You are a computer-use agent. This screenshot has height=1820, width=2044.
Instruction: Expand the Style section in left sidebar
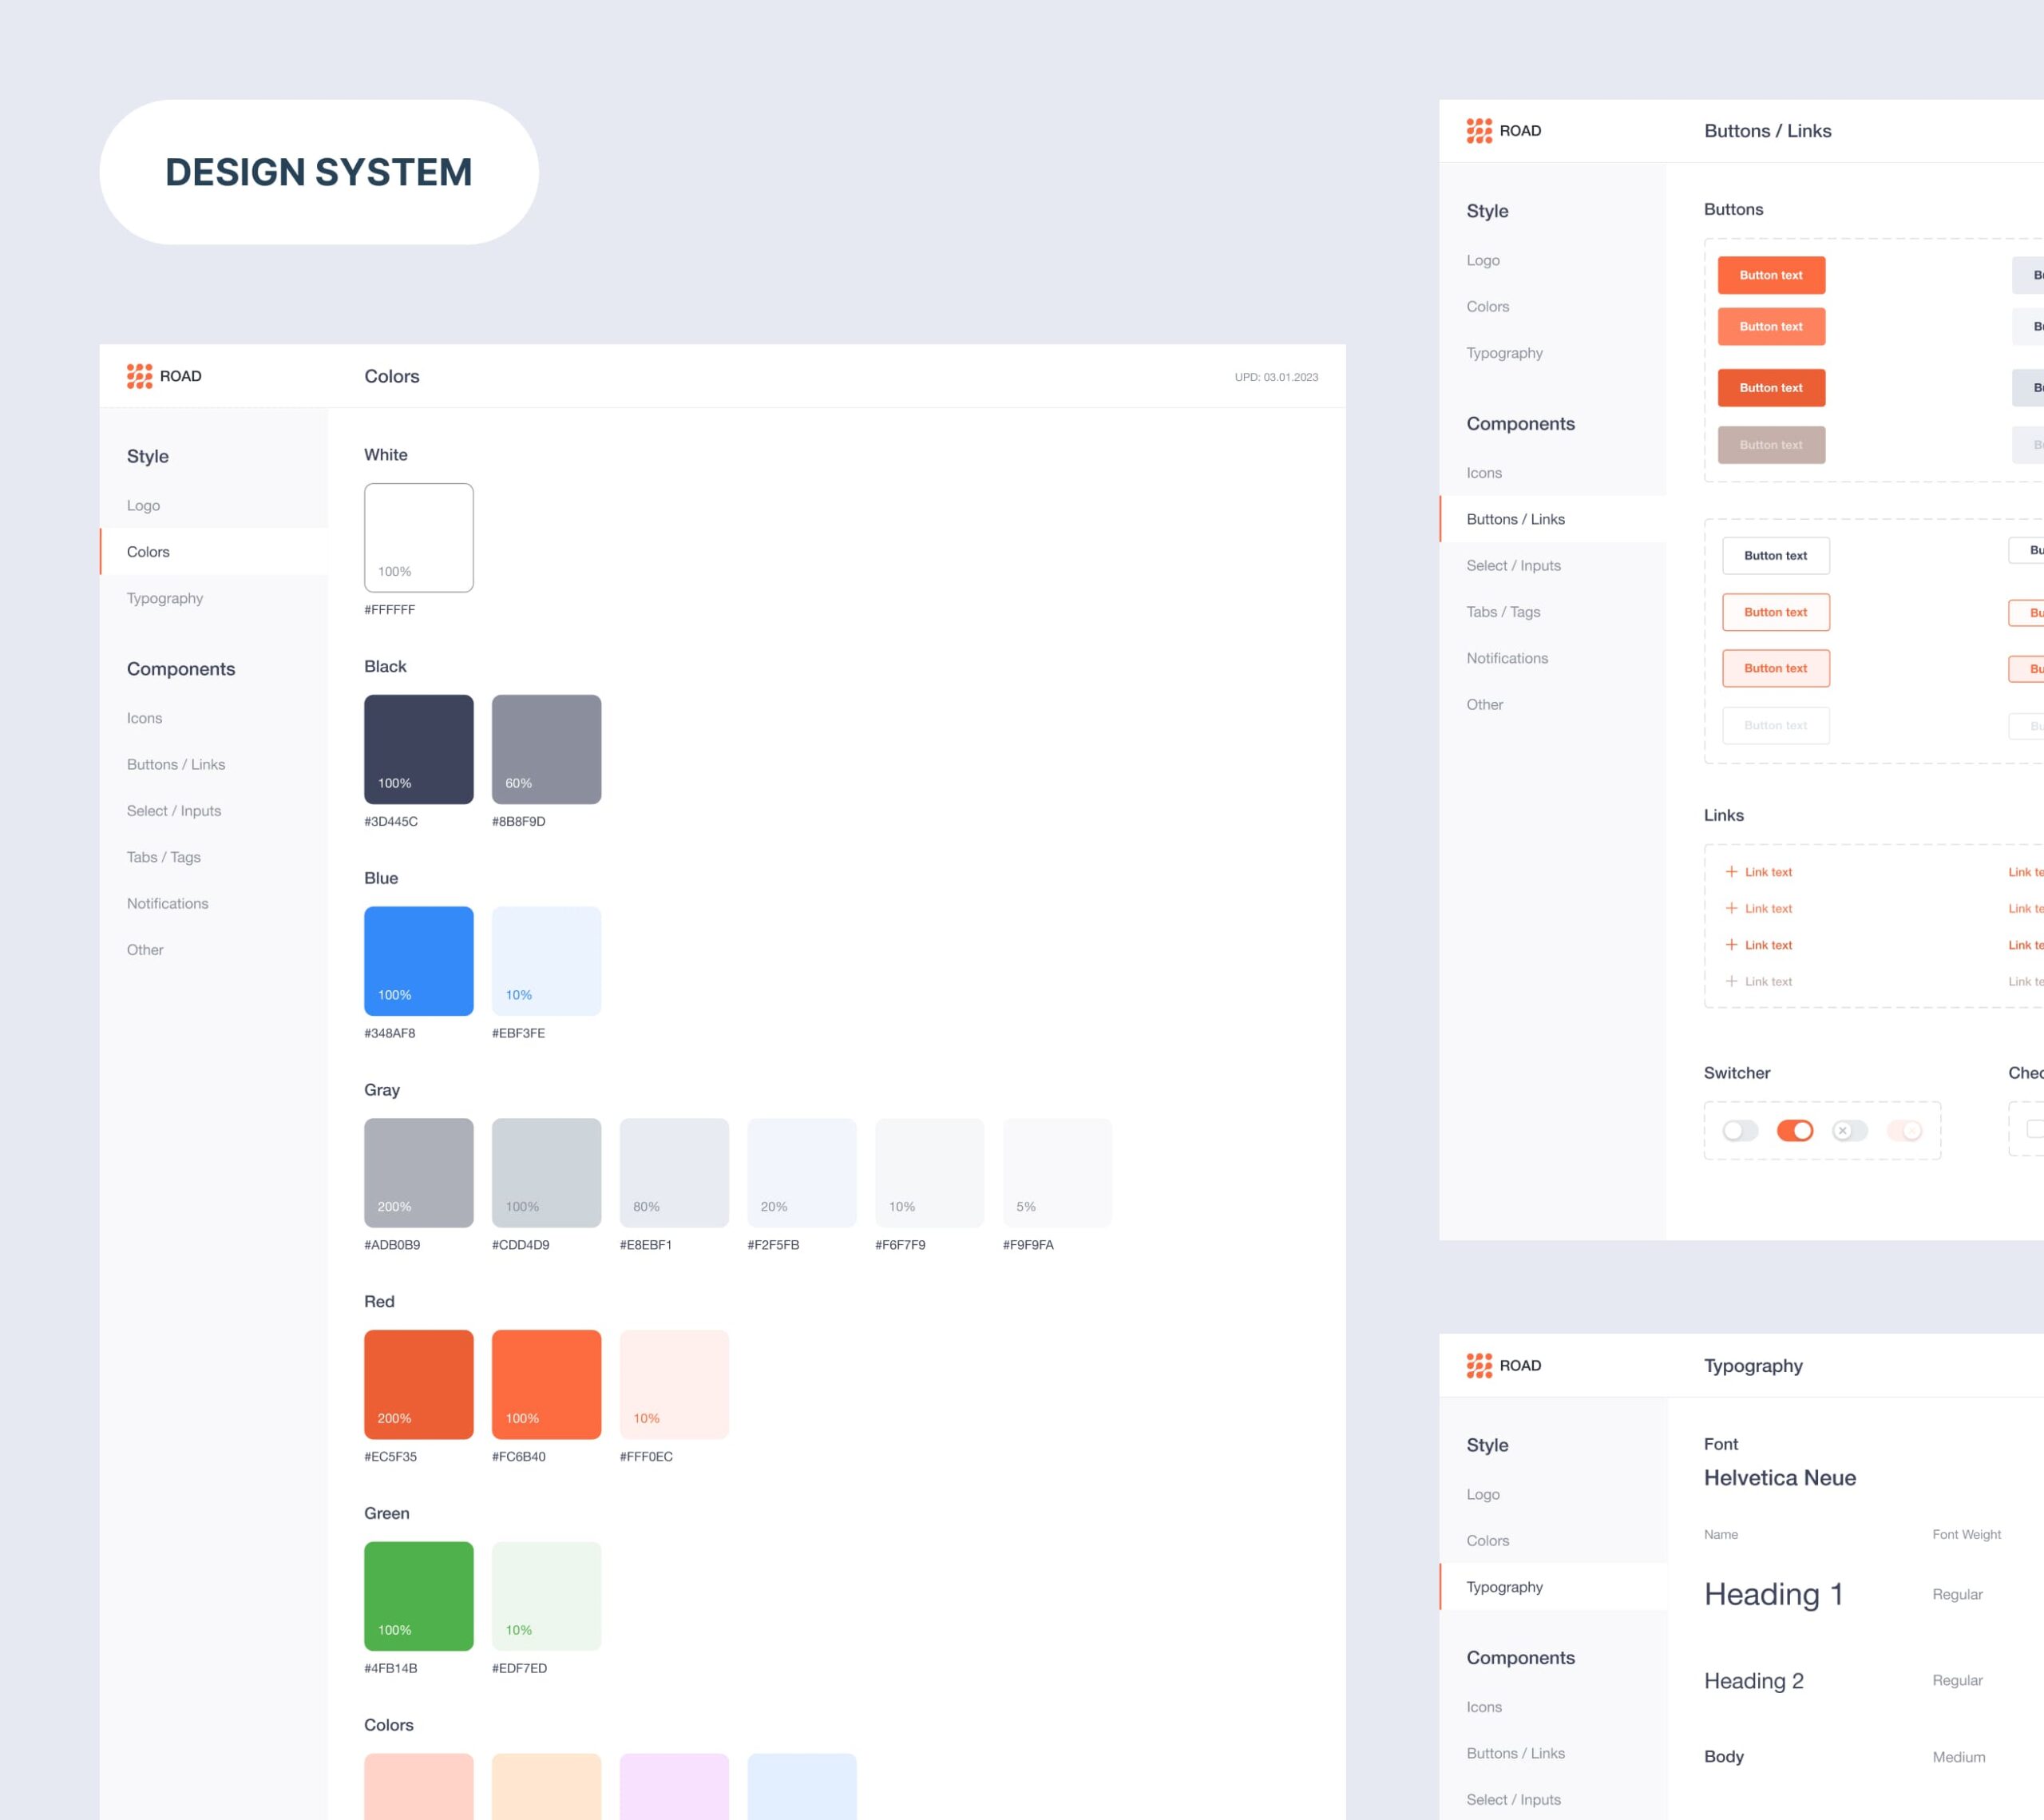148,457
